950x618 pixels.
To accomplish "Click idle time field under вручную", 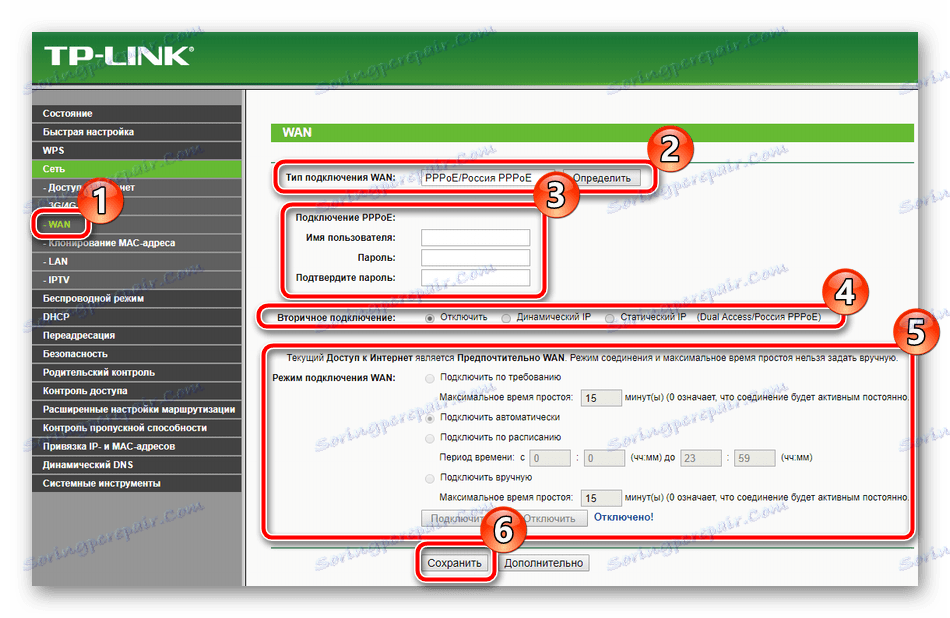I will click(x=601, y=497).
